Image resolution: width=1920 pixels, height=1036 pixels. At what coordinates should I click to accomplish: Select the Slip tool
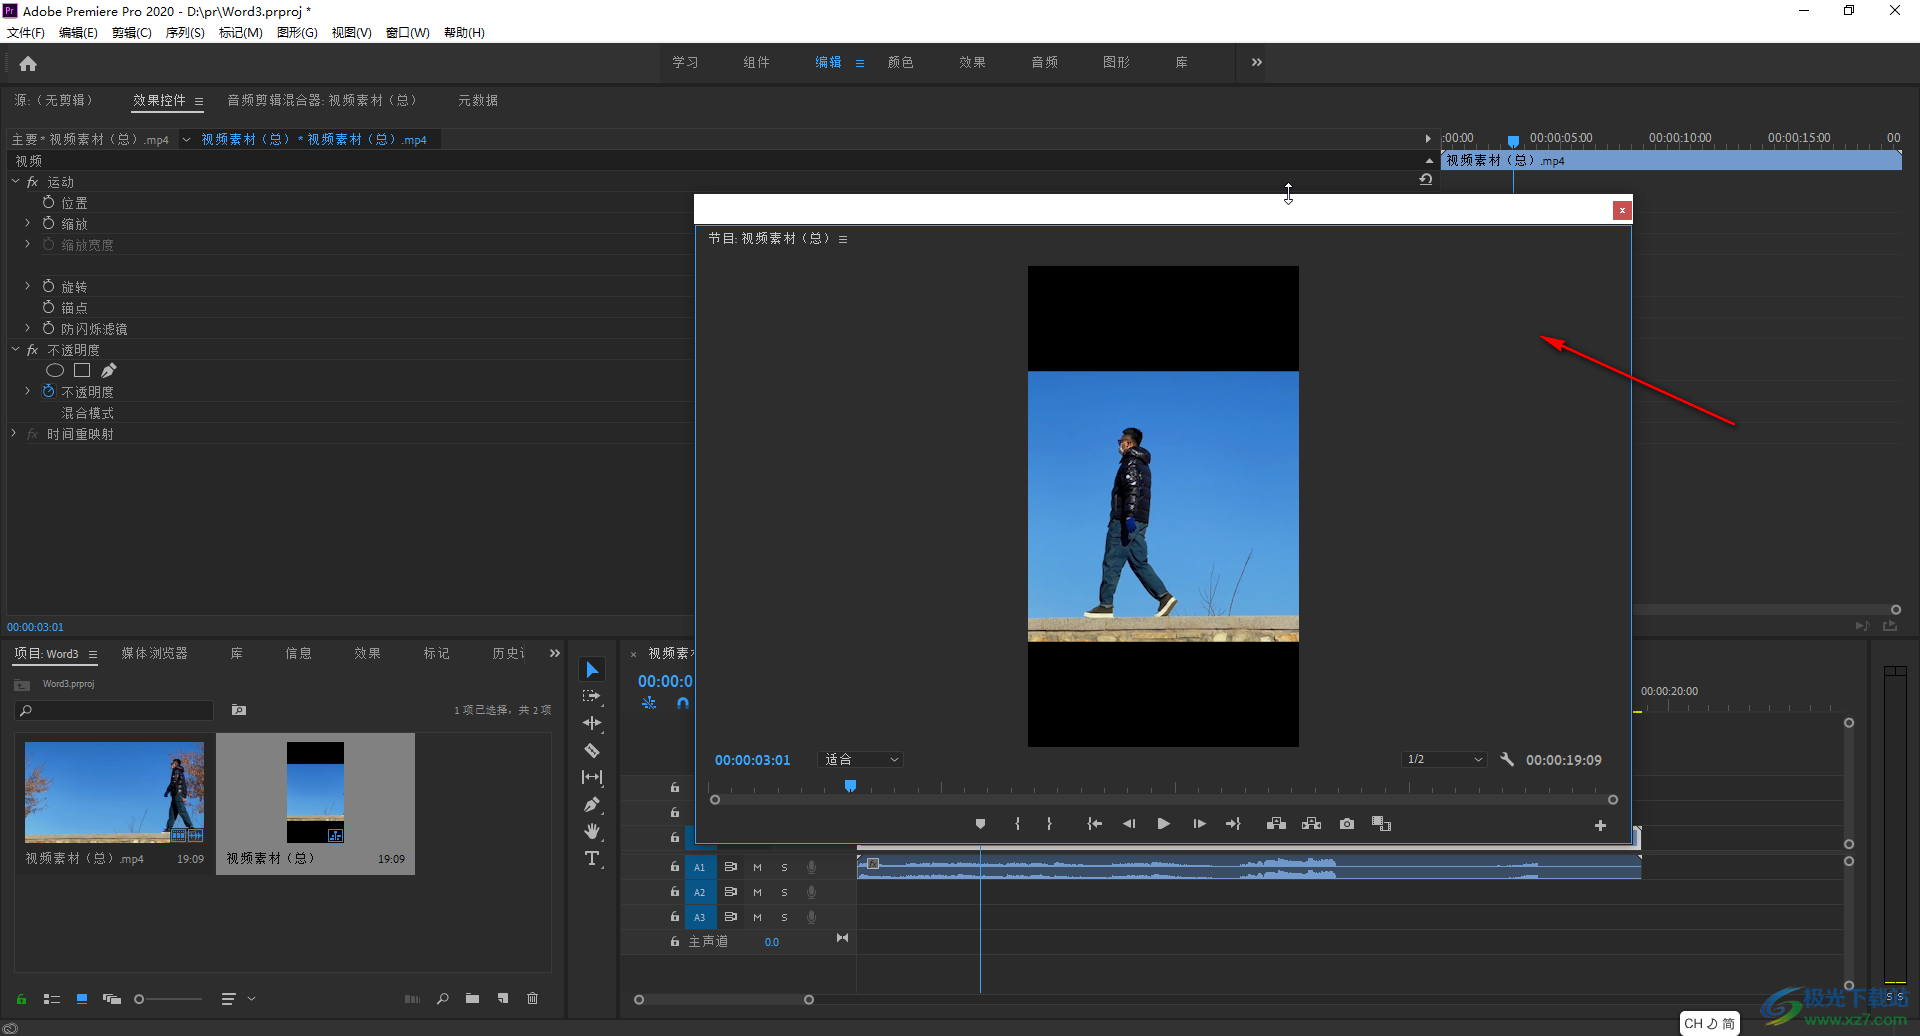[x=592, y=777]
